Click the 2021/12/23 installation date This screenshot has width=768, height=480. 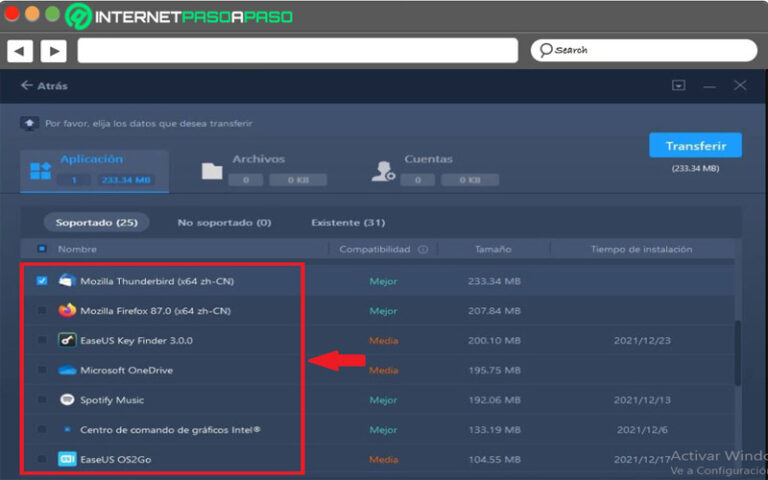click(642, 340)
